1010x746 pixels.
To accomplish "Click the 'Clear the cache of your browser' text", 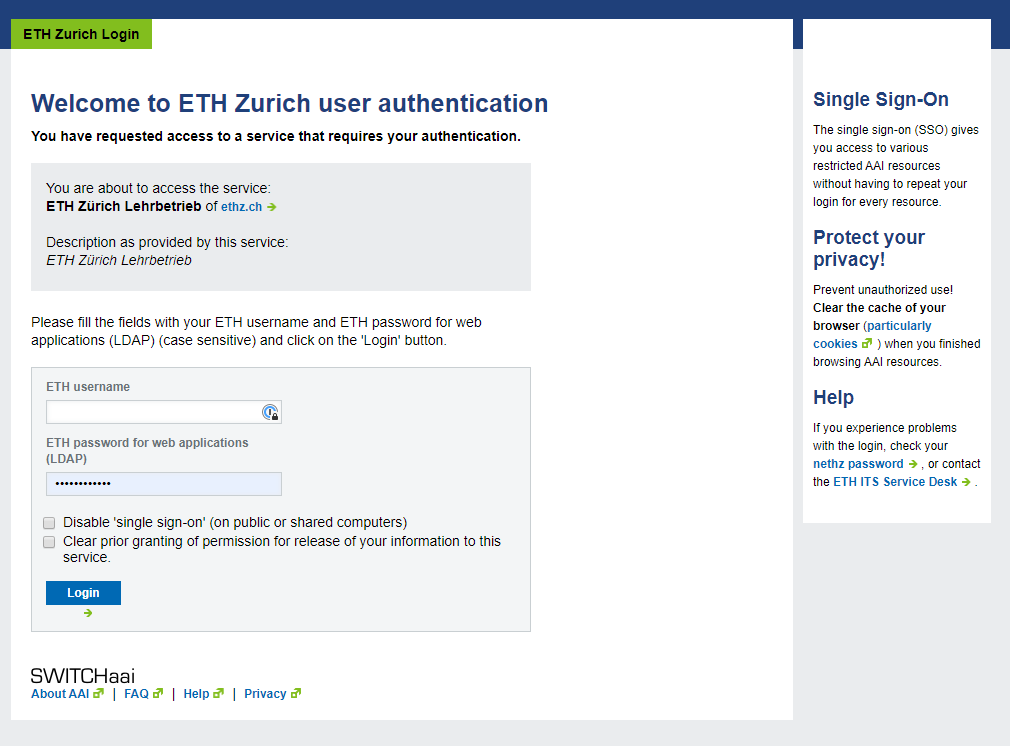I will (879, 316).
